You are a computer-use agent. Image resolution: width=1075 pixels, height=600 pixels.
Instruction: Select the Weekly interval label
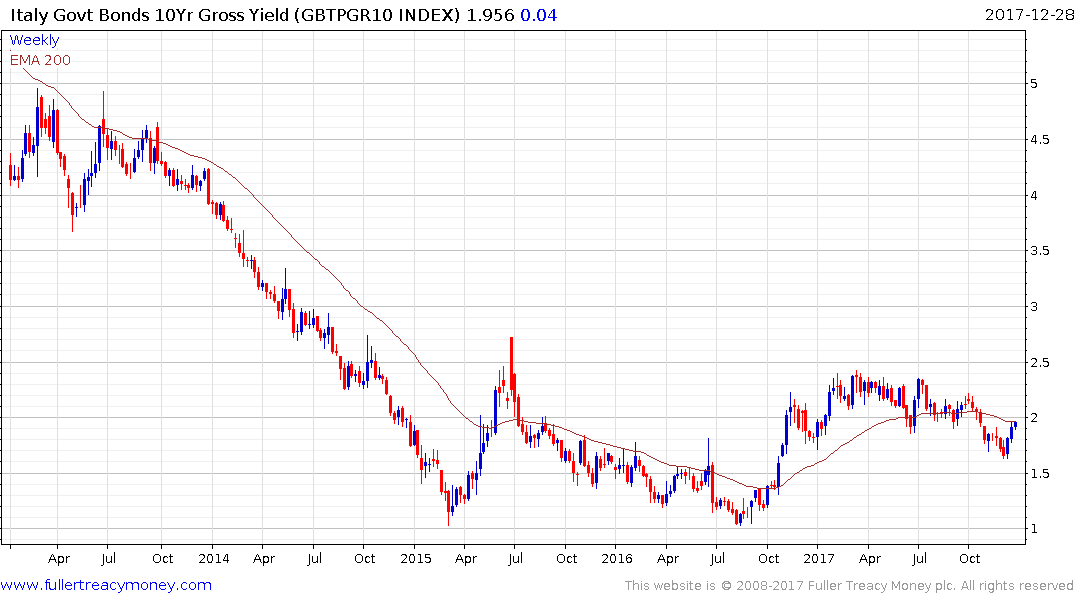point(34,40)
